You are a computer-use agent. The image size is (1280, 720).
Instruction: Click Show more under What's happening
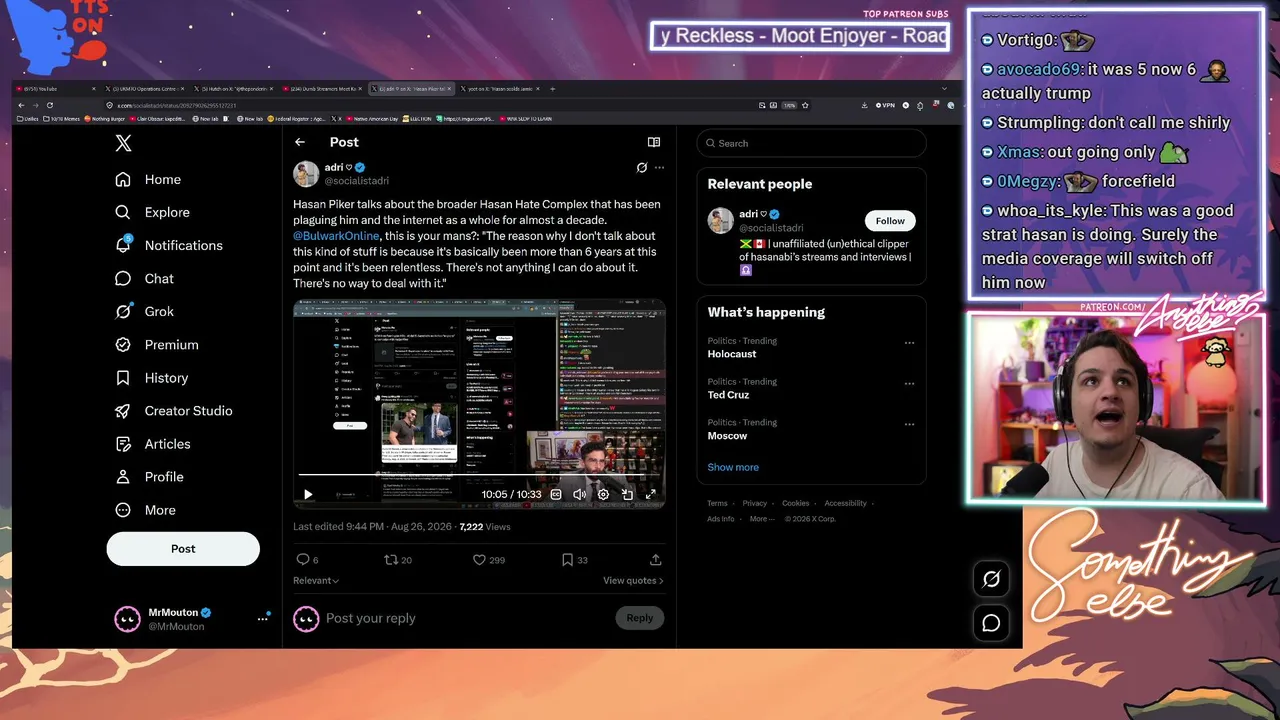(733, 467)
